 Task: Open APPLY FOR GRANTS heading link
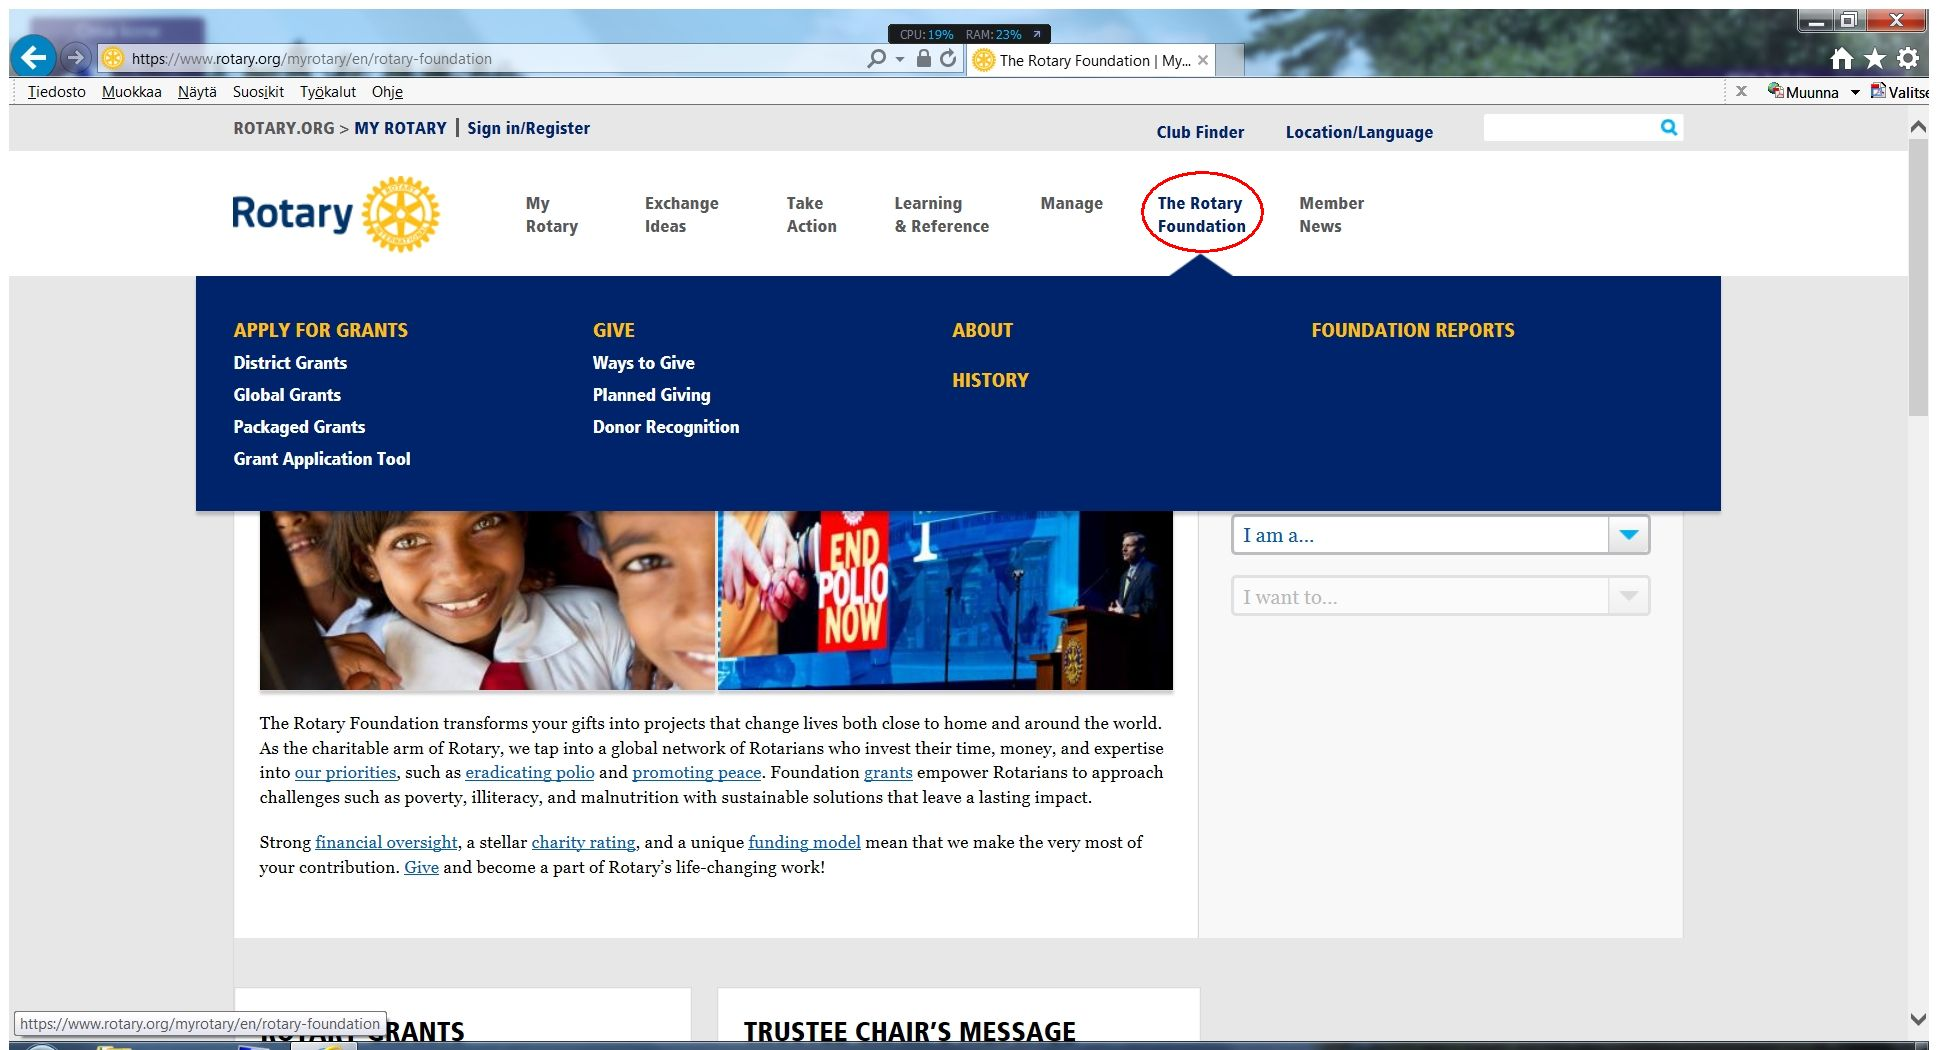pyautogui.click(x=320, y=330)
